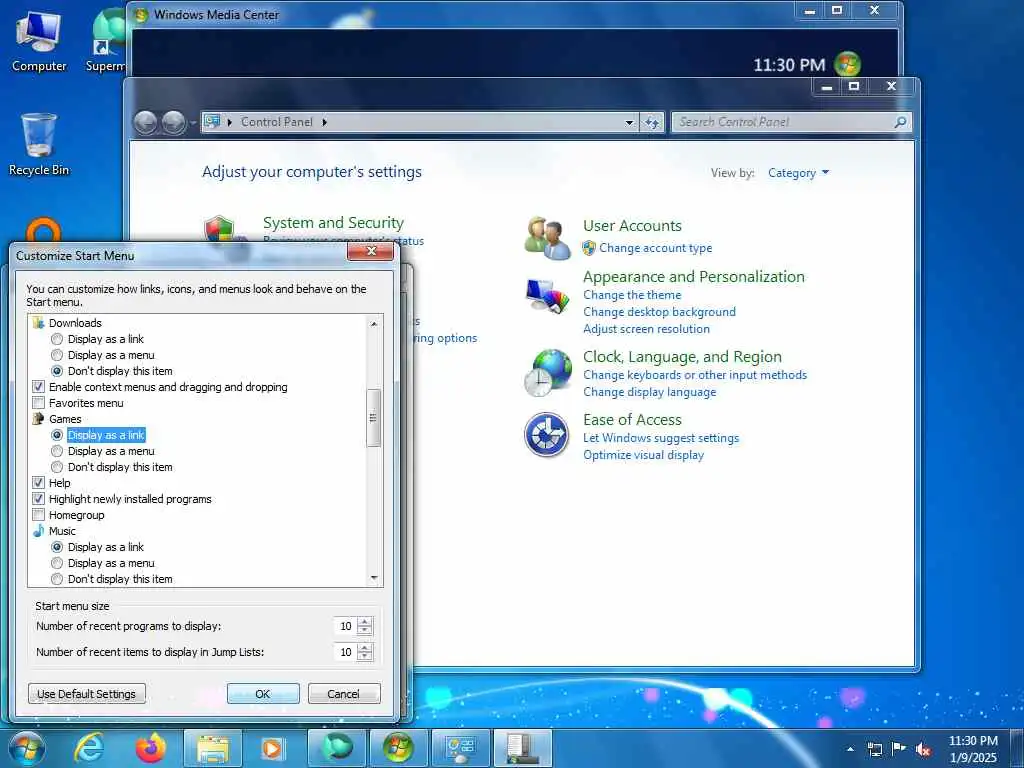1024x768 pixels.
Task: Open the Recycle Bin desktop icon
Action: coord(39,144)
